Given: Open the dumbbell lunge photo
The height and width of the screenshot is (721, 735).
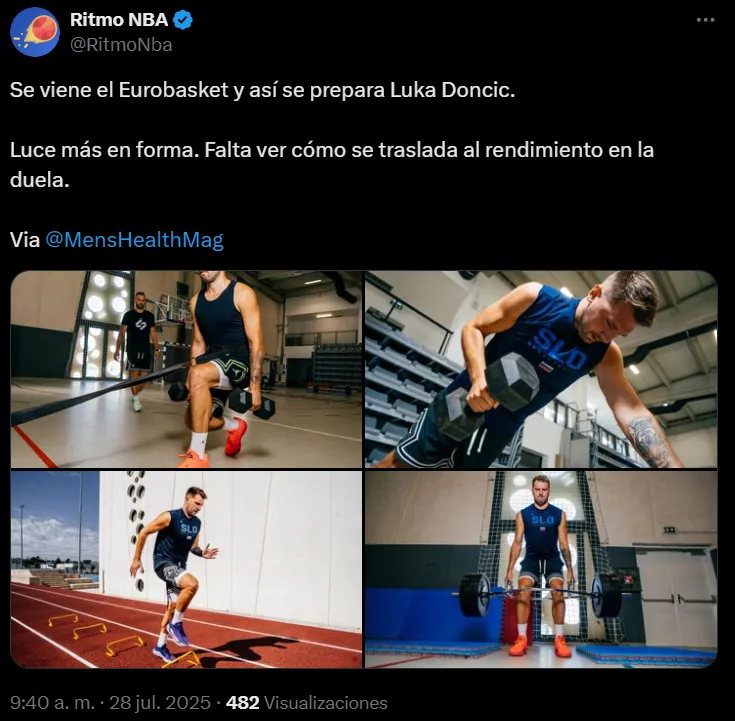Looking at the screenshot, I should point(186,369).
